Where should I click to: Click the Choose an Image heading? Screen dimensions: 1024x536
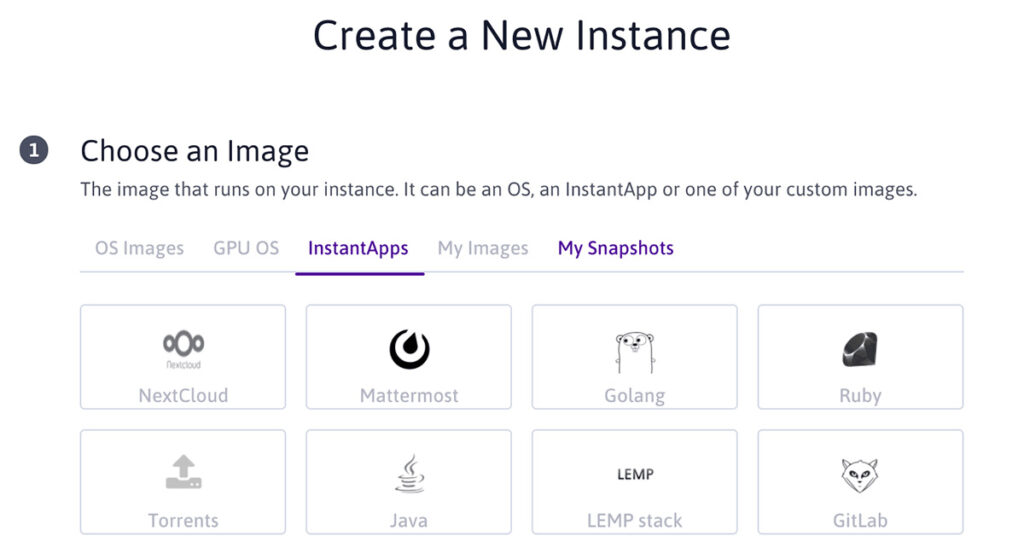click(x=194, y=151)
